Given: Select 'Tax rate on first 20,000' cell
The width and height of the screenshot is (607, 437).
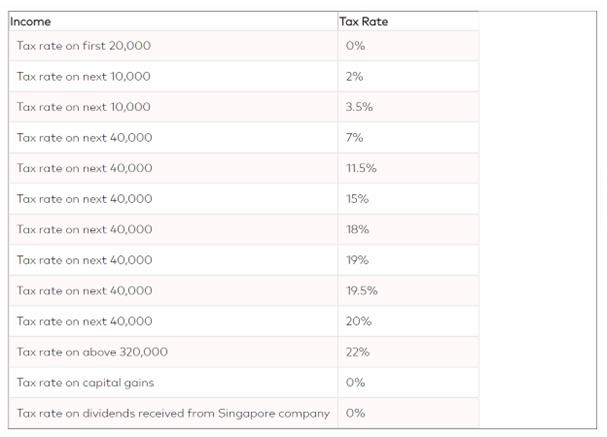Looking at the screenshot, I should tap(84, 46).
